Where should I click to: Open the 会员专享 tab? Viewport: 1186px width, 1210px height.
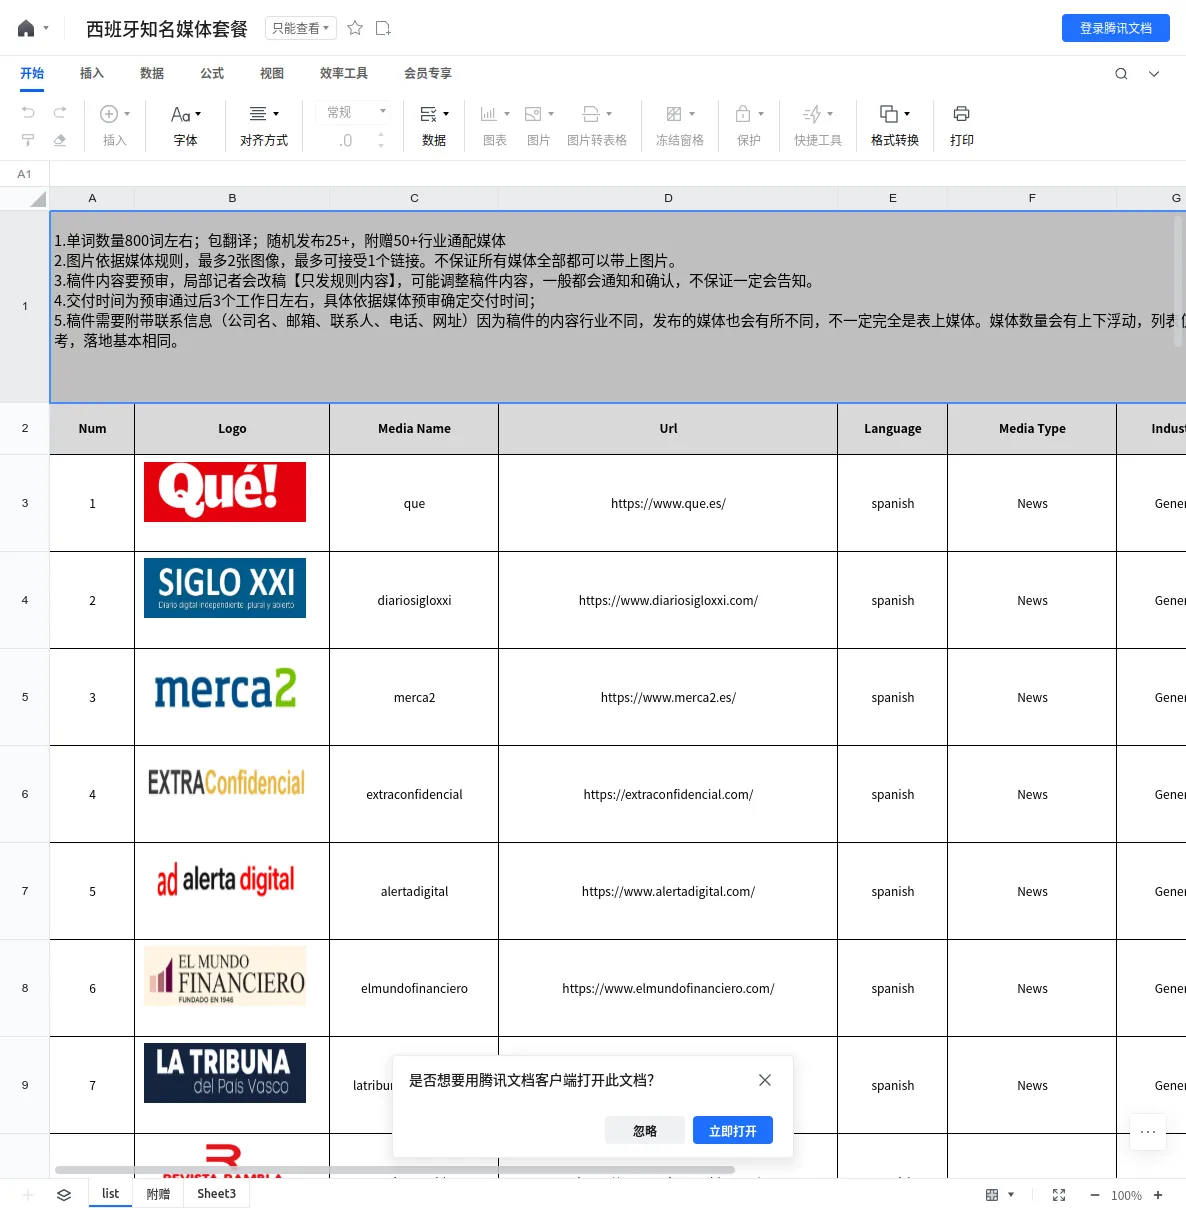(x=428, y=73)
